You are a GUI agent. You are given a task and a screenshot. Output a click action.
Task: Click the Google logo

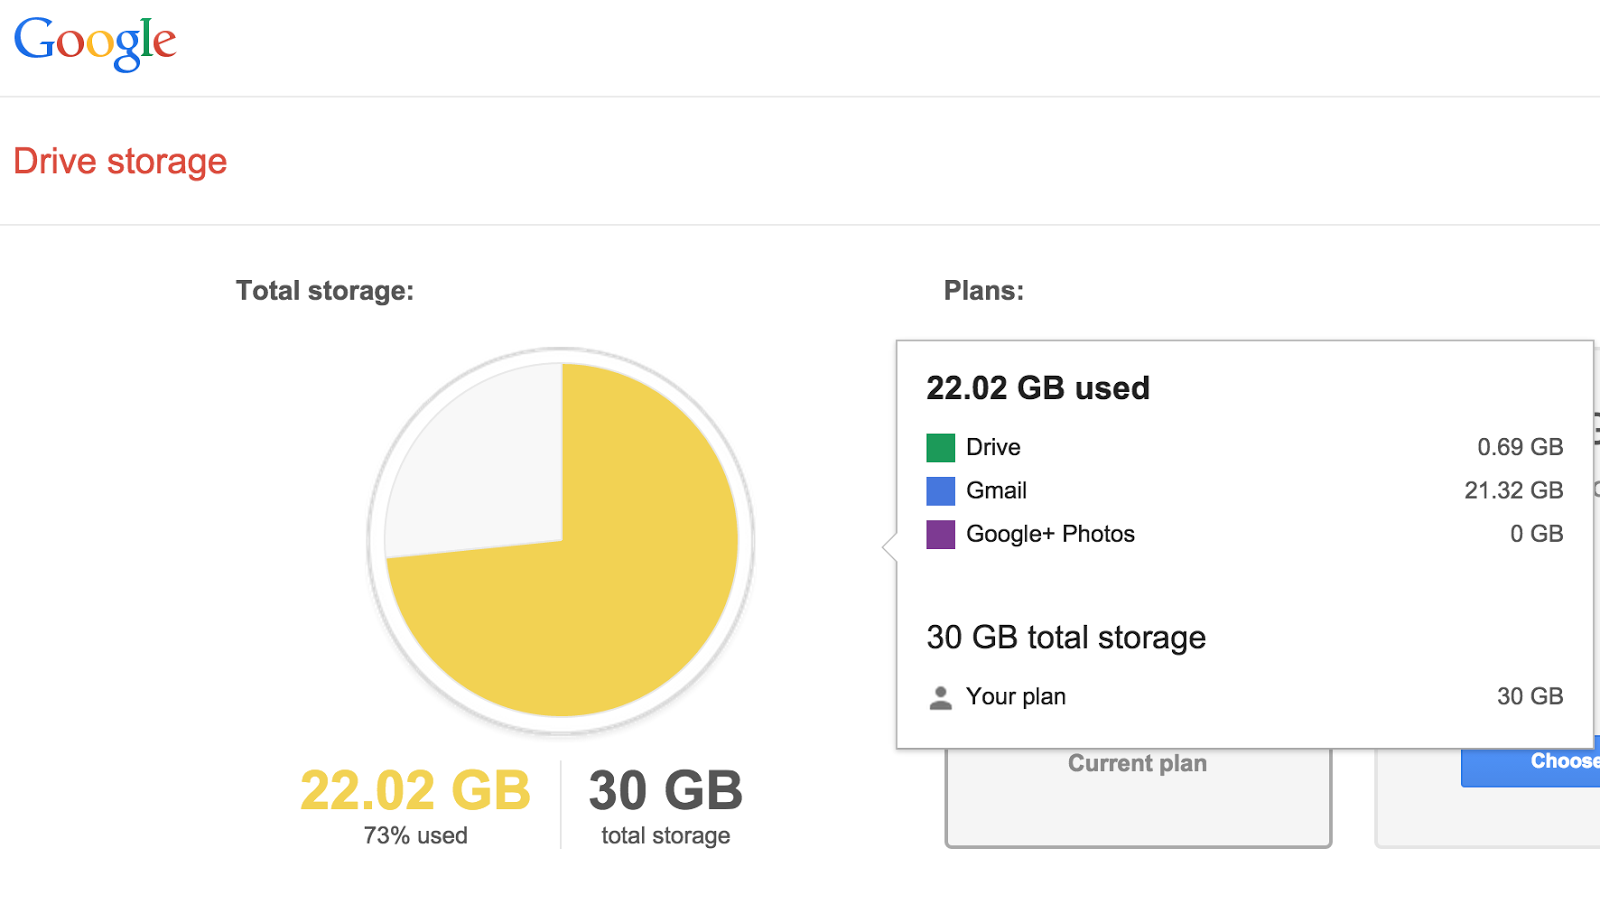(x=95, y=43)
